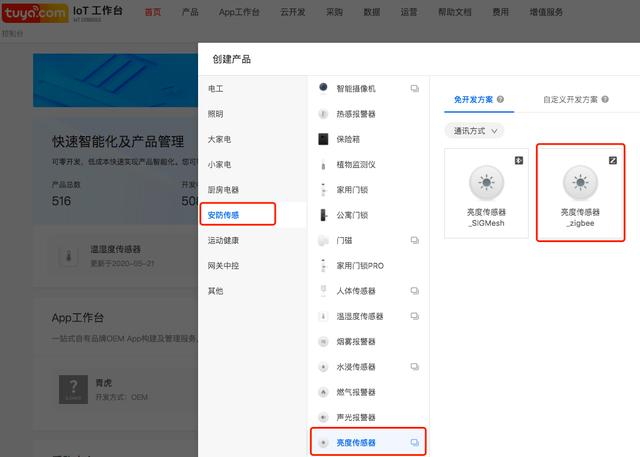Choose the 亮度传感器_SIGMesh card
The width and height of the screenshot is (640, 457).
pyautogui.click(x=487, y=193)
